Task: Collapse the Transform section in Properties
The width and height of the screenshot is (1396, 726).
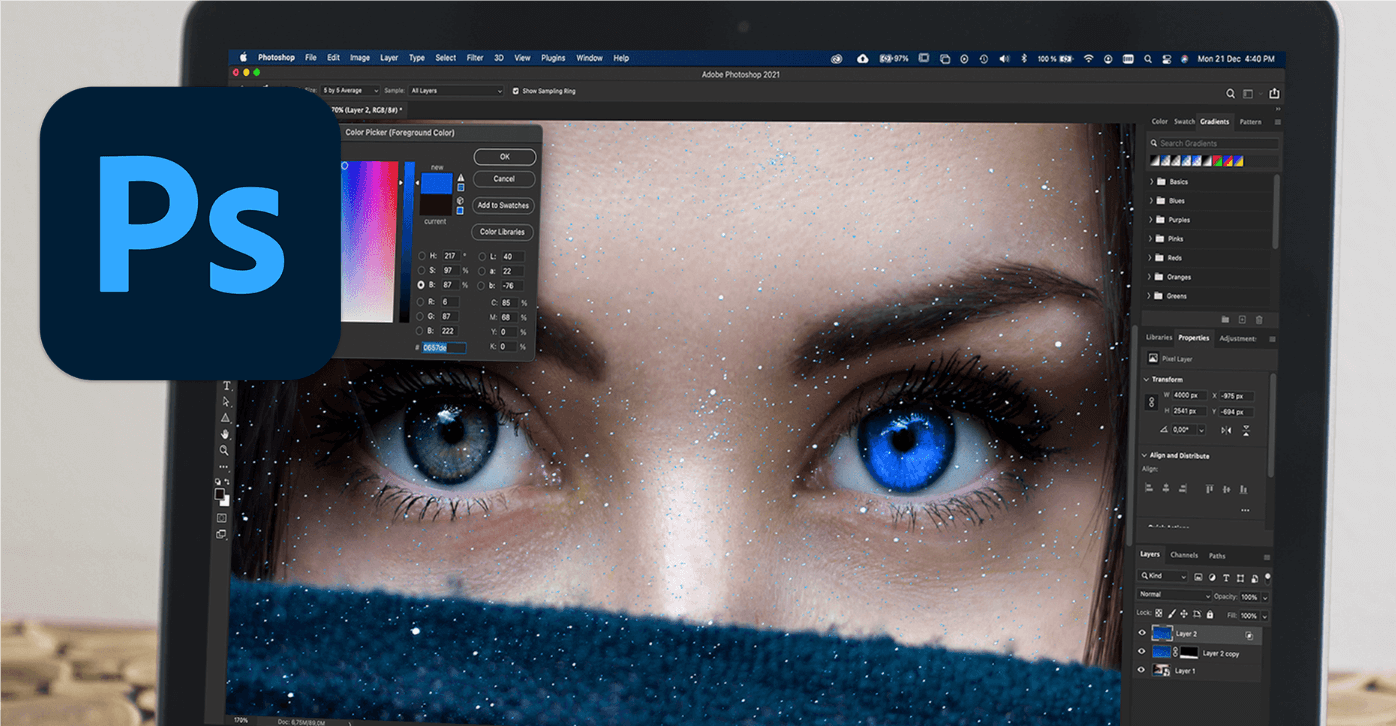Action: pos(1145,379)
